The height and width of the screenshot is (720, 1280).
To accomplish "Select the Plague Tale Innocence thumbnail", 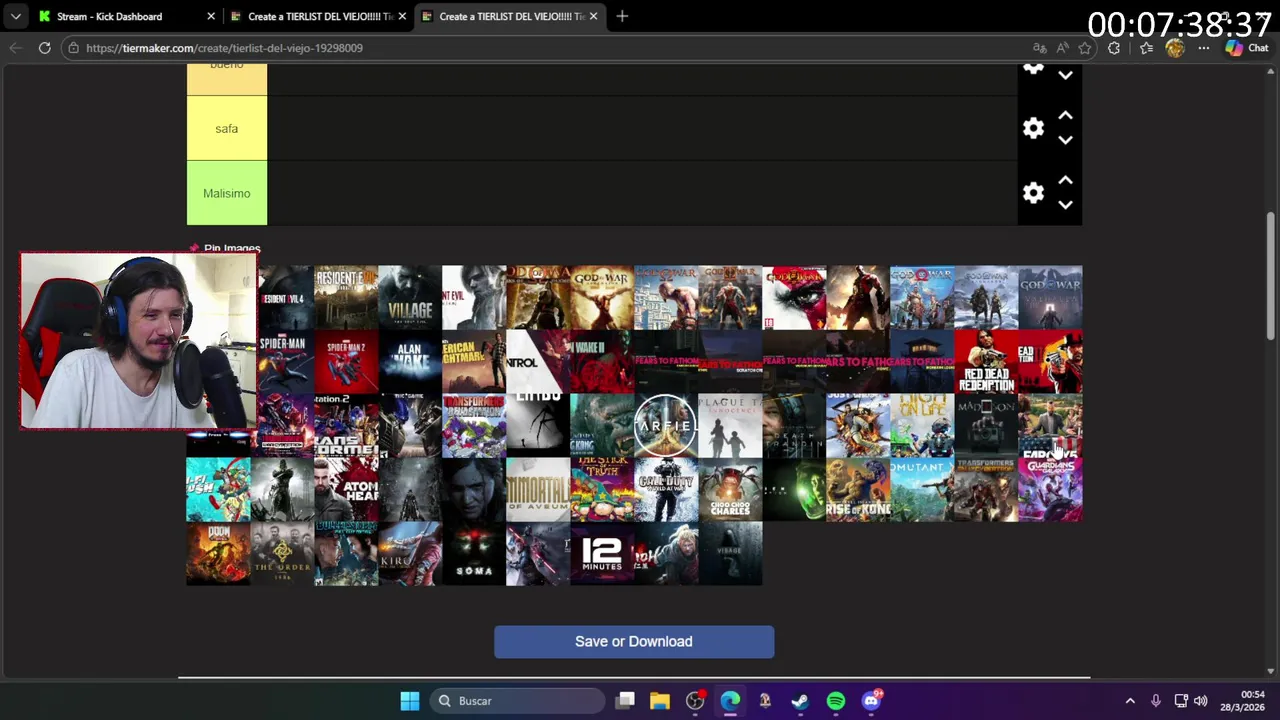I will (x=730, y=425).
